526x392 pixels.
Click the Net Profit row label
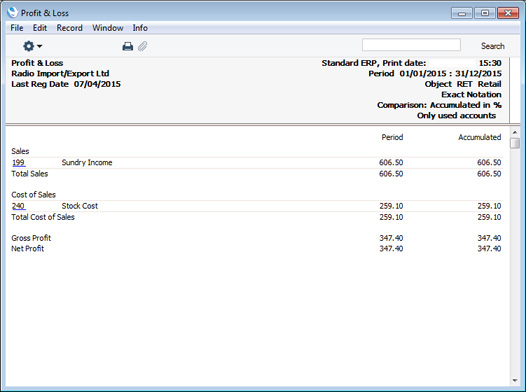click(28, 248)
